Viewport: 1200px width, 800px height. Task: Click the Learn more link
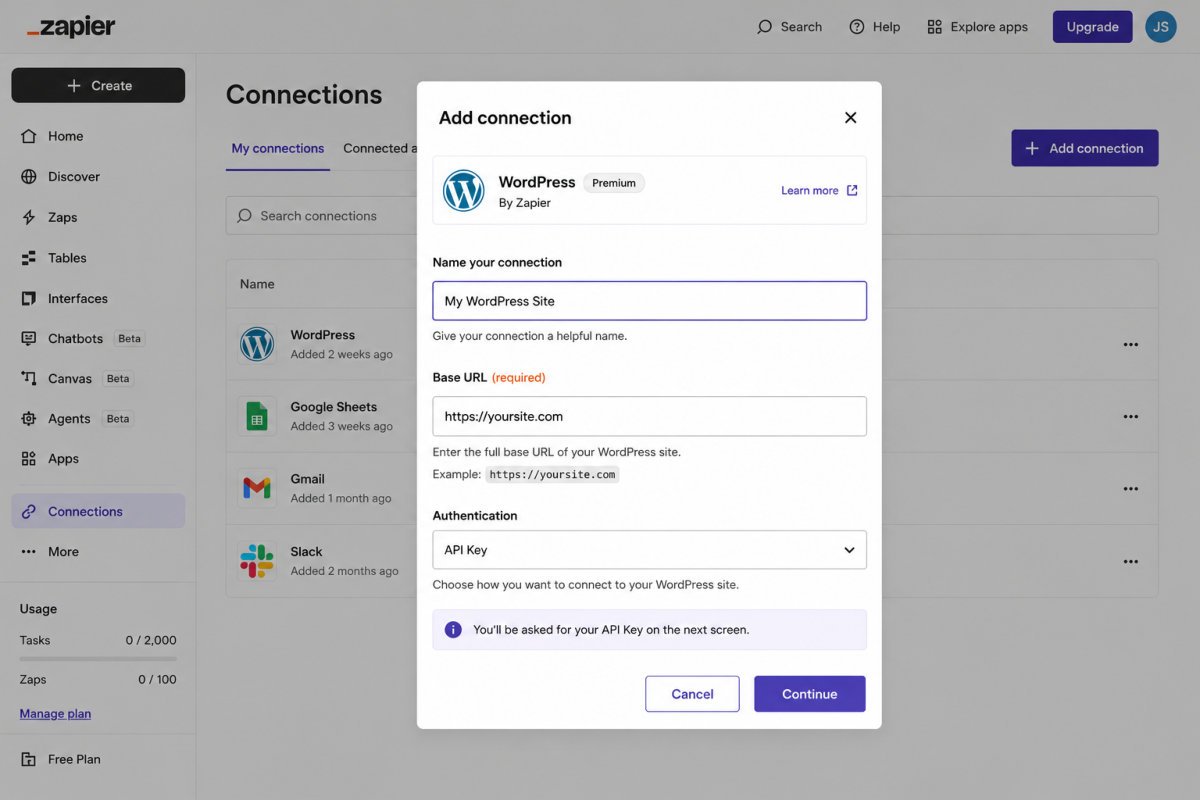point(810,190)
